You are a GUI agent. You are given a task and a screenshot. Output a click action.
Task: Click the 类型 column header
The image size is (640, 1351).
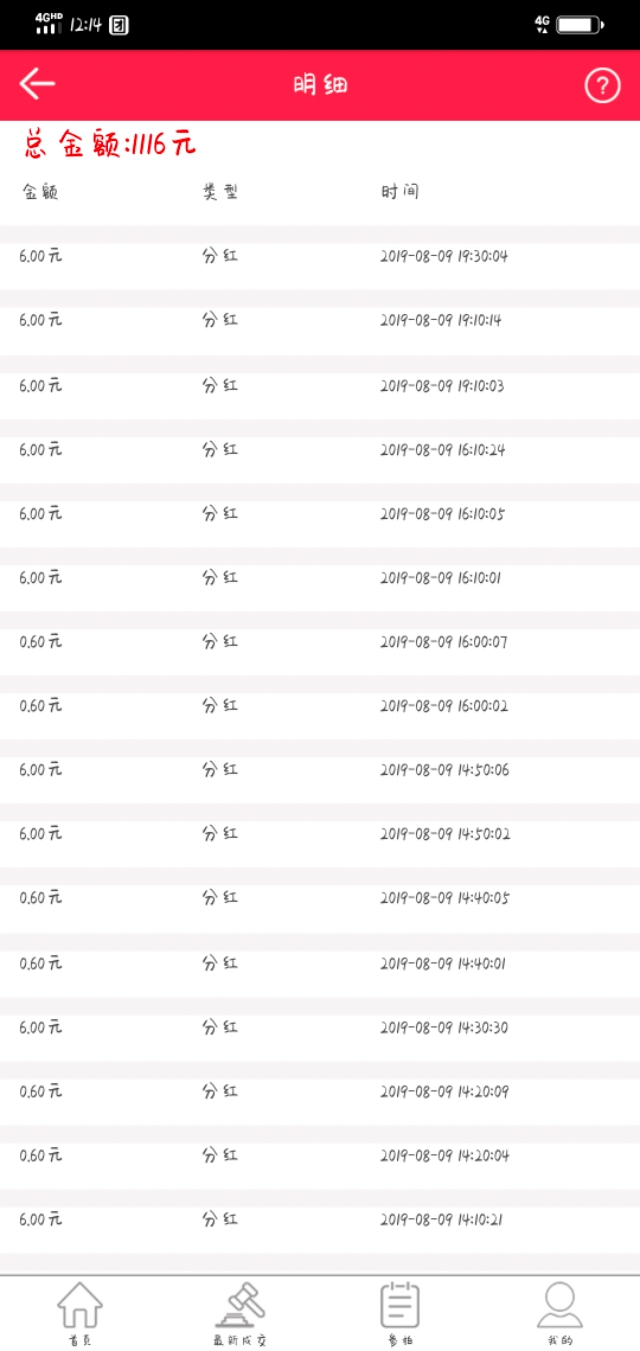220,192
